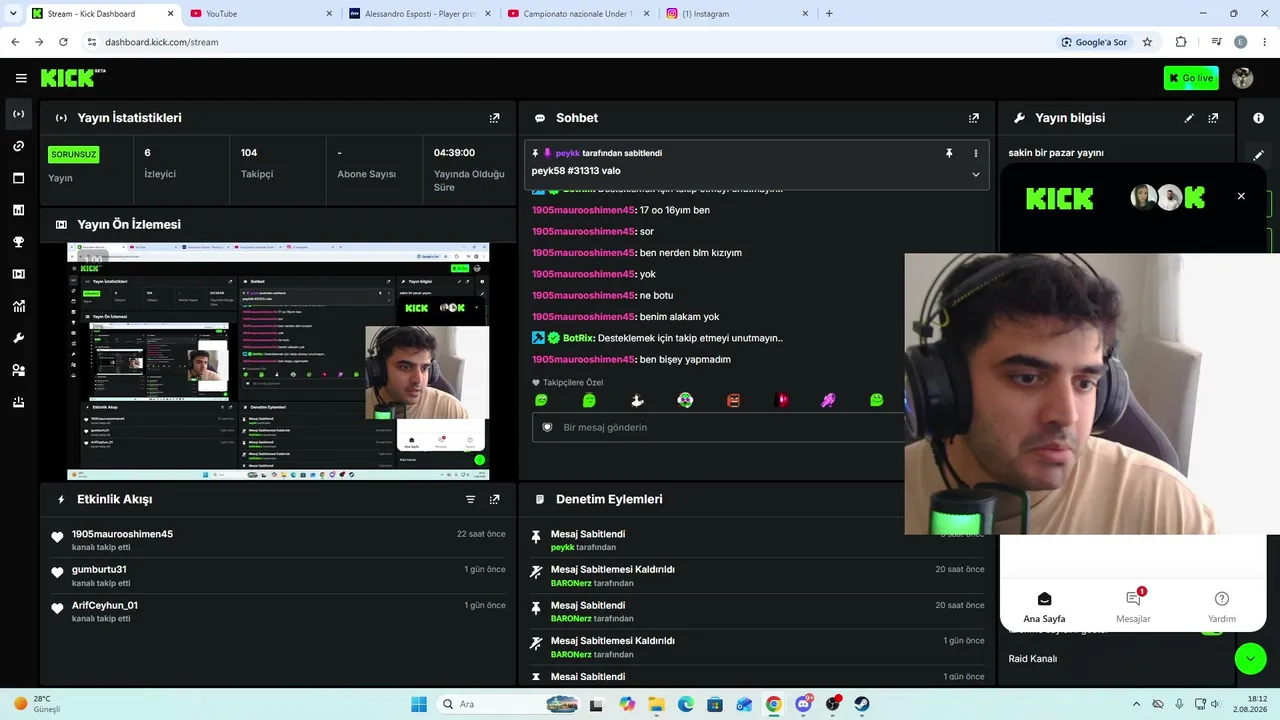Open the Yardım tab in widget
Viewport: 1280px width, 720px height.
tap(1221, 606)
